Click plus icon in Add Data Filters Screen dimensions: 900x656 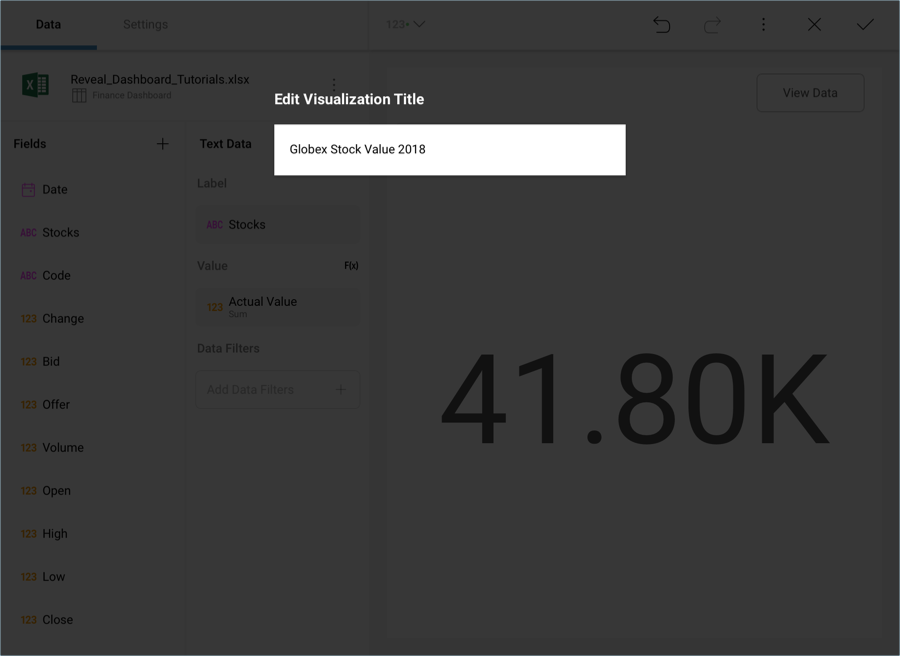(x=341, y=390)
